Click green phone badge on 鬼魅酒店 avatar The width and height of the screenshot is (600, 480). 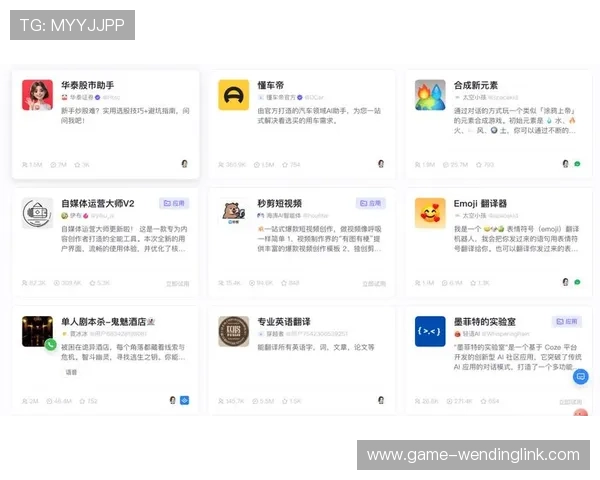[50, 344]
